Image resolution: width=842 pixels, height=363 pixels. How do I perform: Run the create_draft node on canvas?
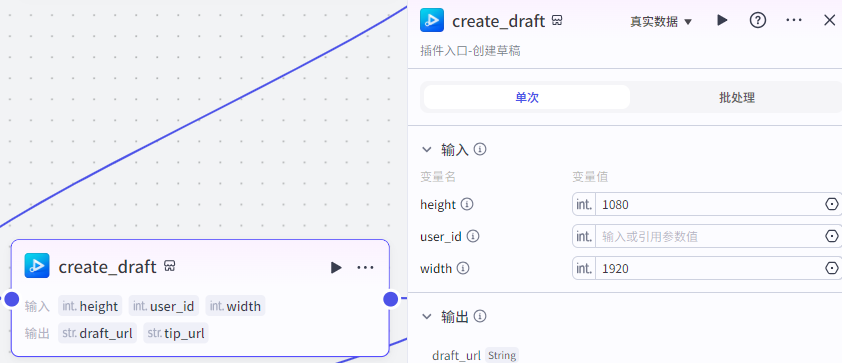pos(336,267)
